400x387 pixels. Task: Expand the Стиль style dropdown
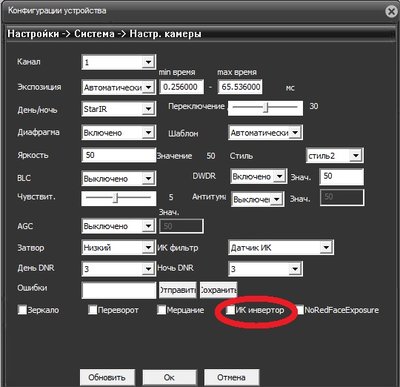pos(334,155)
